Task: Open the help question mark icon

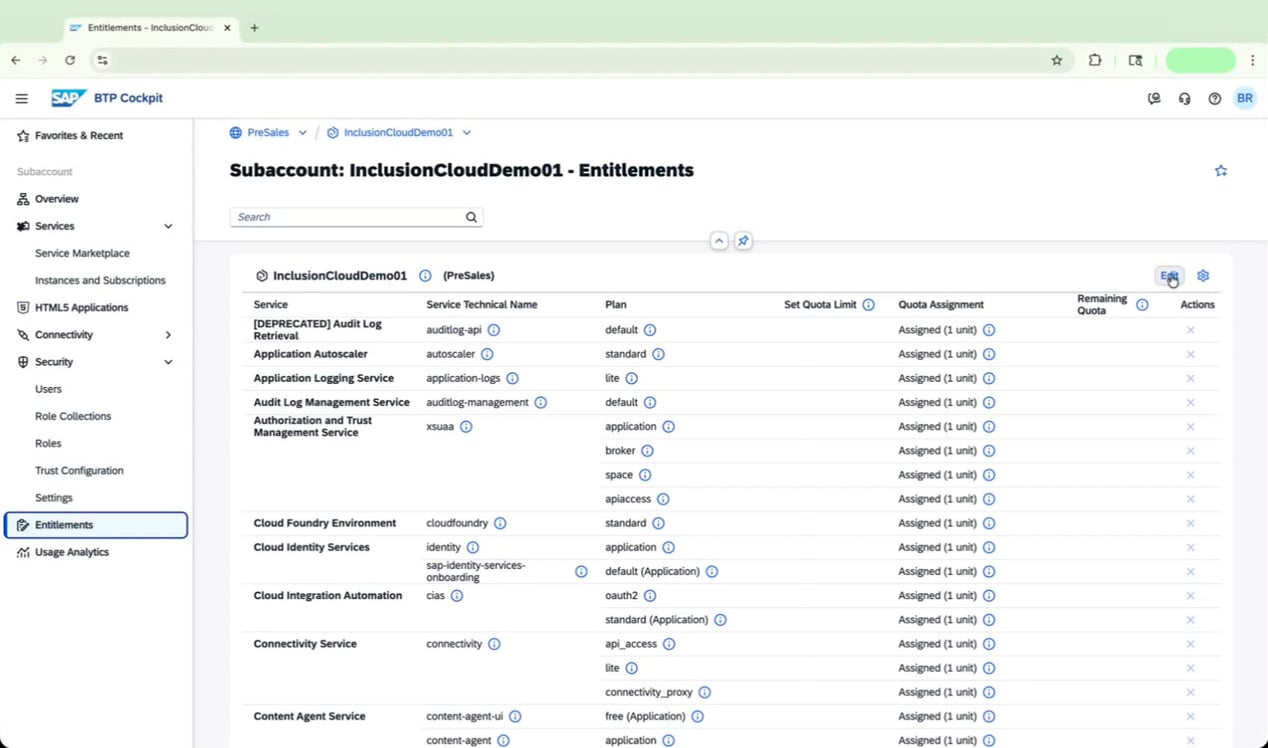Action: 1214,99
